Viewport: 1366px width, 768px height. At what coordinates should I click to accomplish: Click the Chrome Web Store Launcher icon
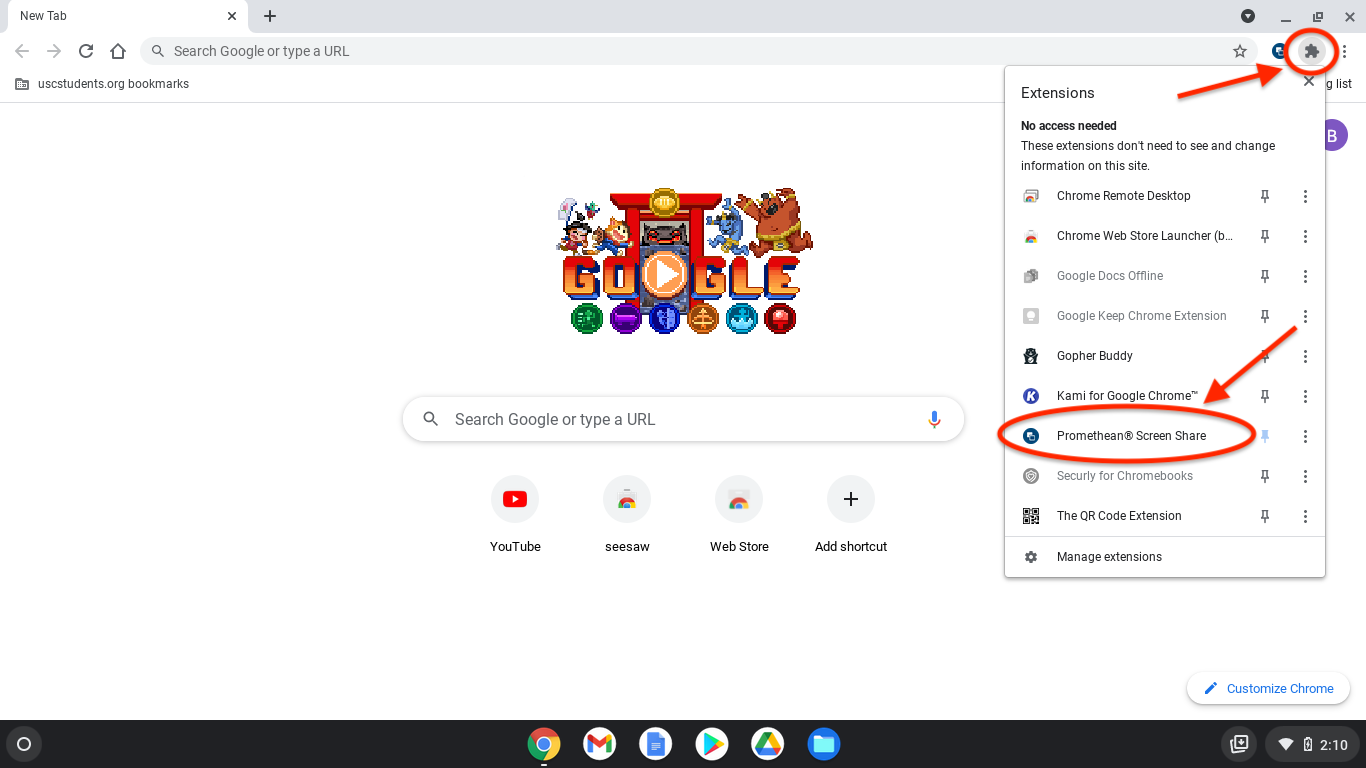(1031, 236)
